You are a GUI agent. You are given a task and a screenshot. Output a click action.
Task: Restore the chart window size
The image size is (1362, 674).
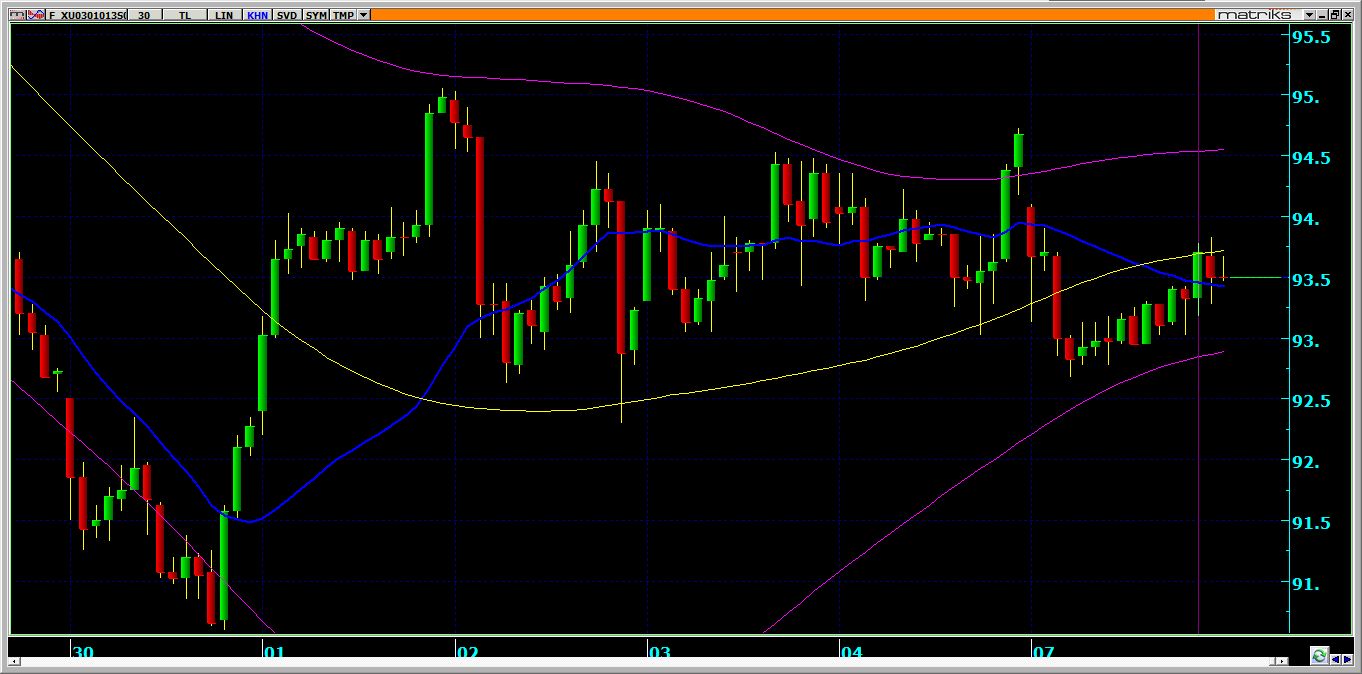1335,15
